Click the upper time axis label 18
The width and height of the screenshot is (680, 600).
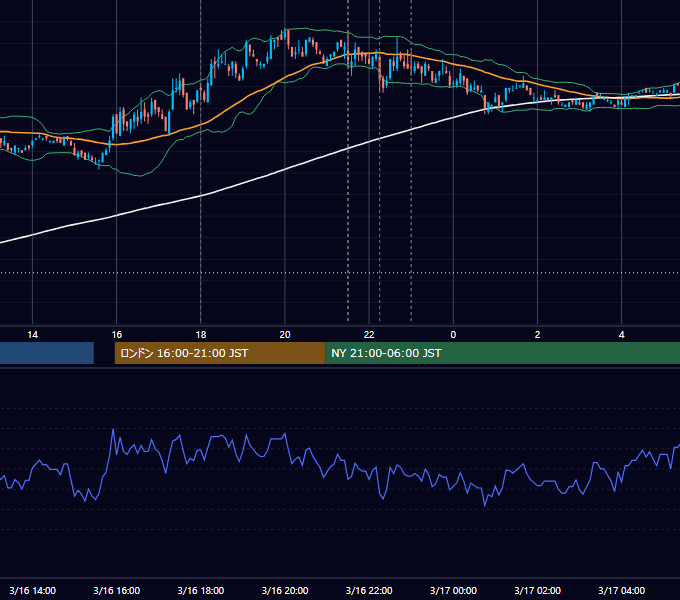click(x=201, y=335)
